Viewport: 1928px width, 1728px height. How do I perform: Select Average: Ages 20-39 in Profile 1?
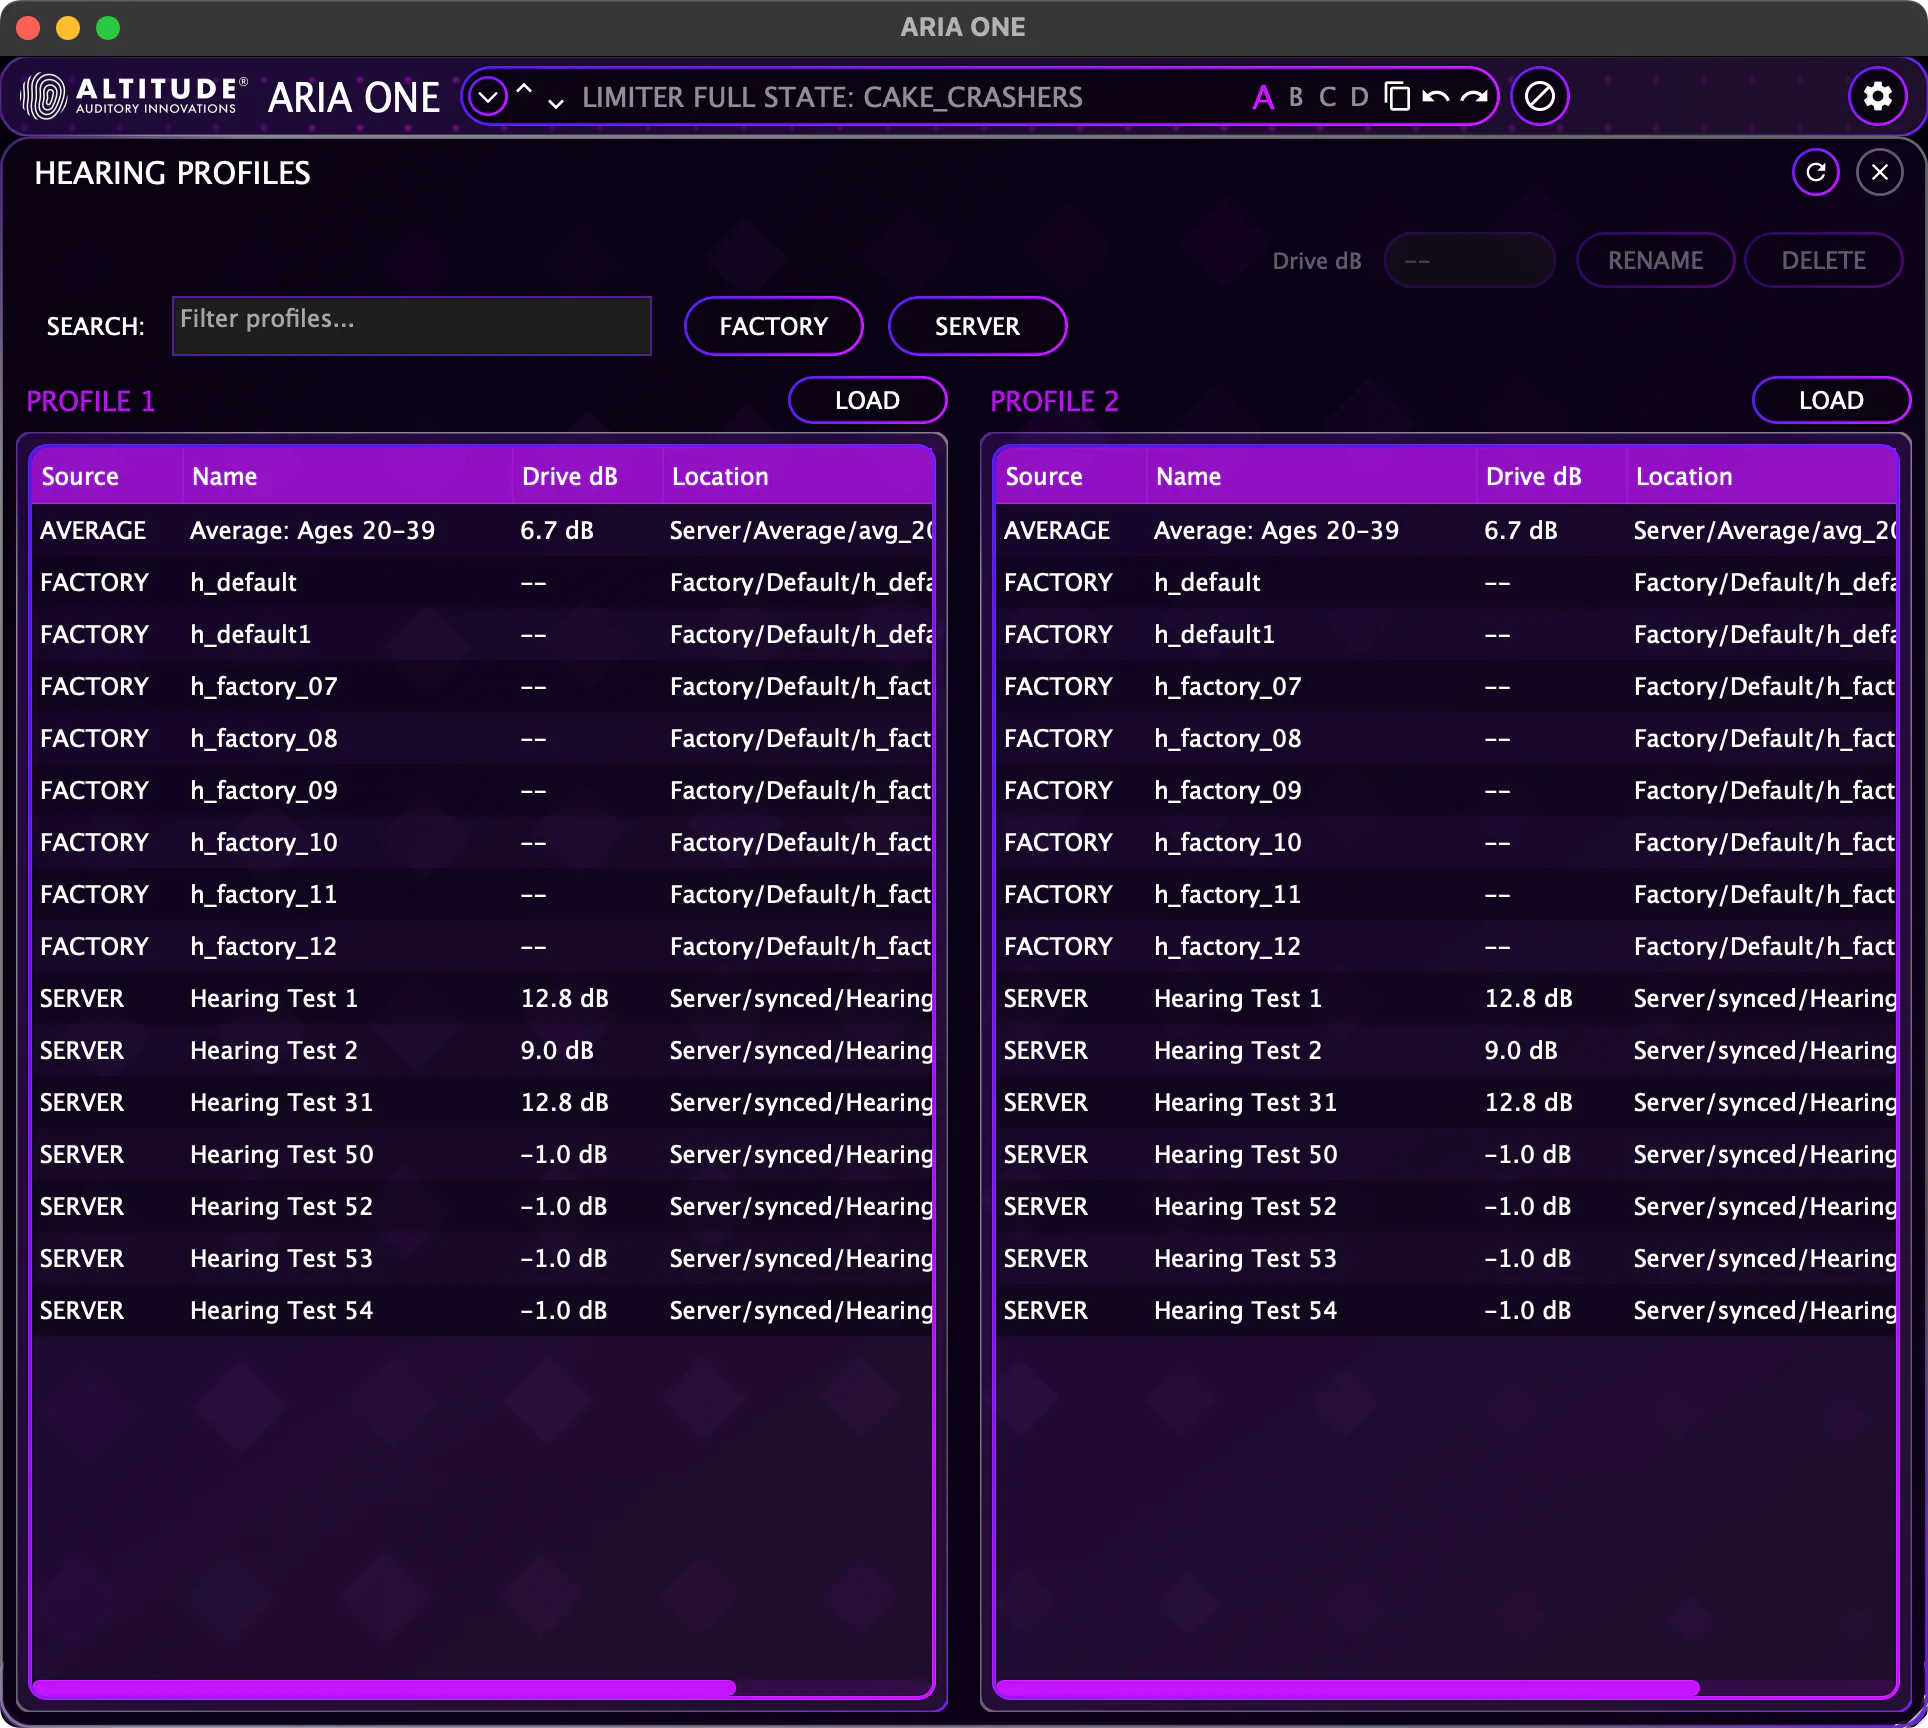coord(482,530)
